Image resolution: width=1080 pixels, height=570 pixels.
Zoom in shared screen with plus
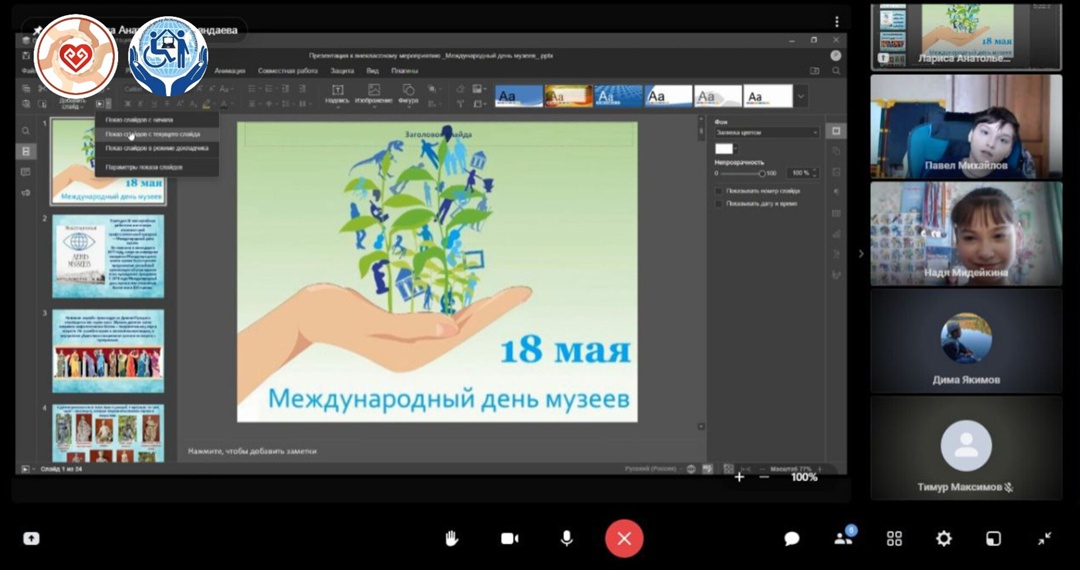tap(739, 476)
